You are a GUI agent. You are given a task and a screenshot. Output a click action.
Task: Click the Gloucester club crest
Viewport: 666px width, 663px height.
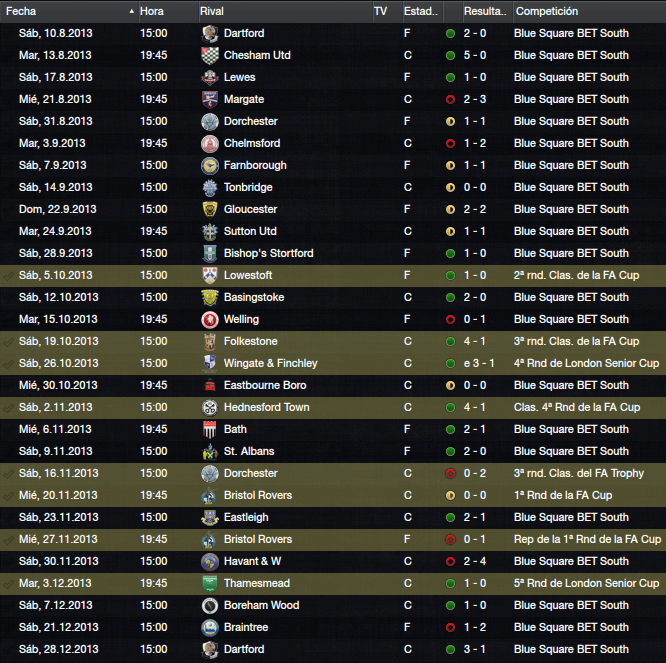click(209, 209)
